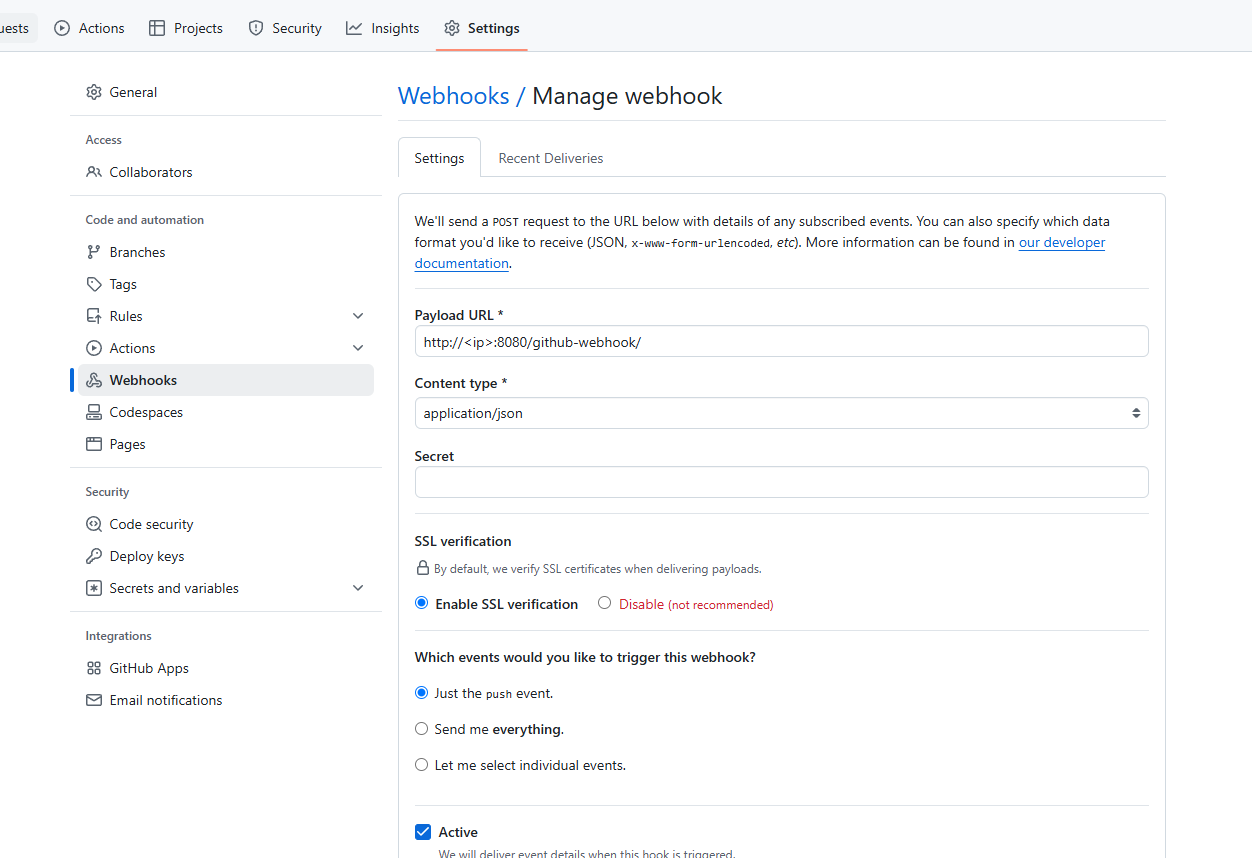Click the Branches git-branch icon
Viewport: 1252px width, 858px height.
coord(94,252)
